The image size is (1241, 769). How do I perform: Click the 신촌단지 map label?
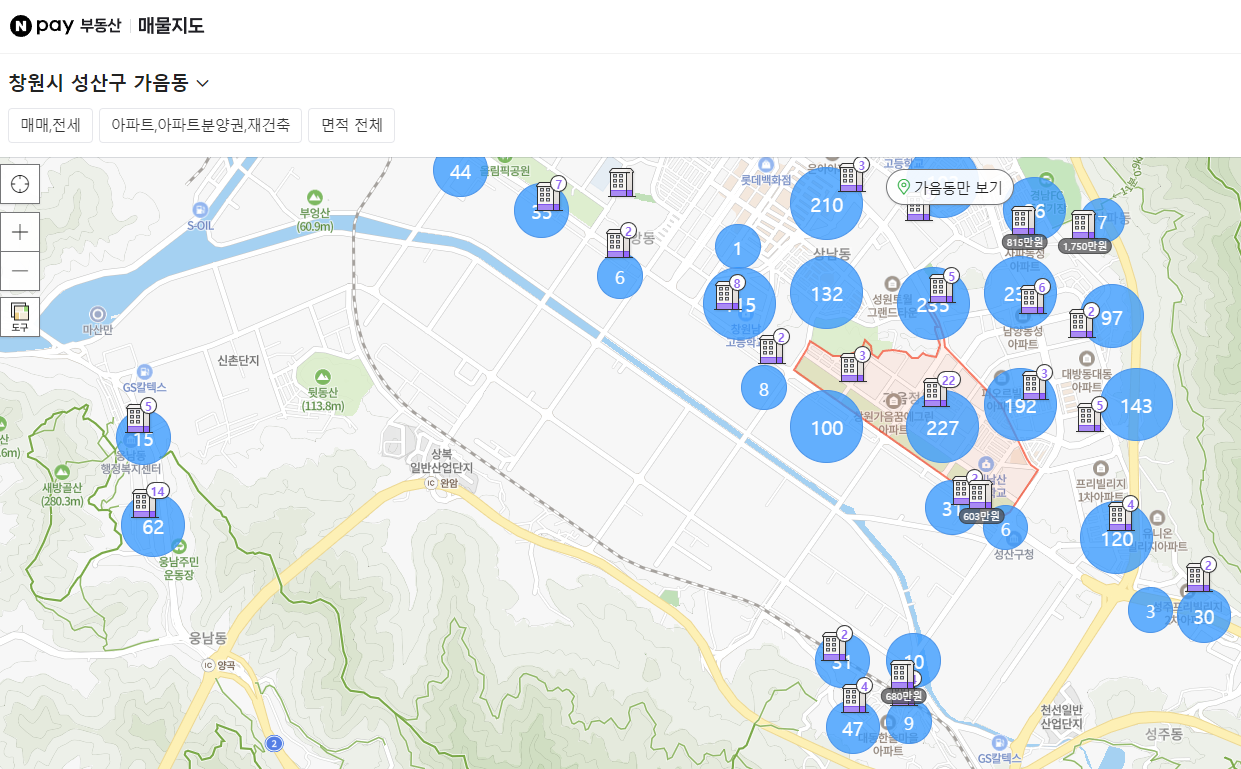(238, 360)
